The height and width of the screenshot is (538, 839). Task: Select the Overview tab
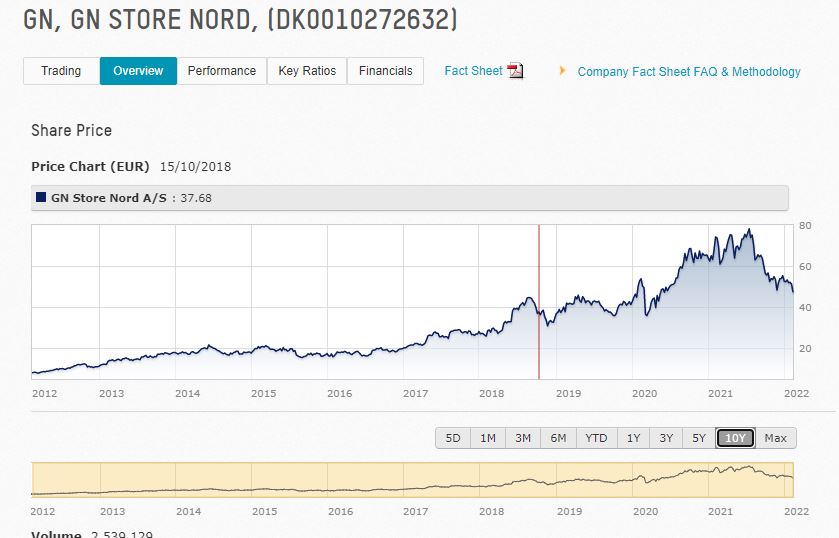(138, 71)
